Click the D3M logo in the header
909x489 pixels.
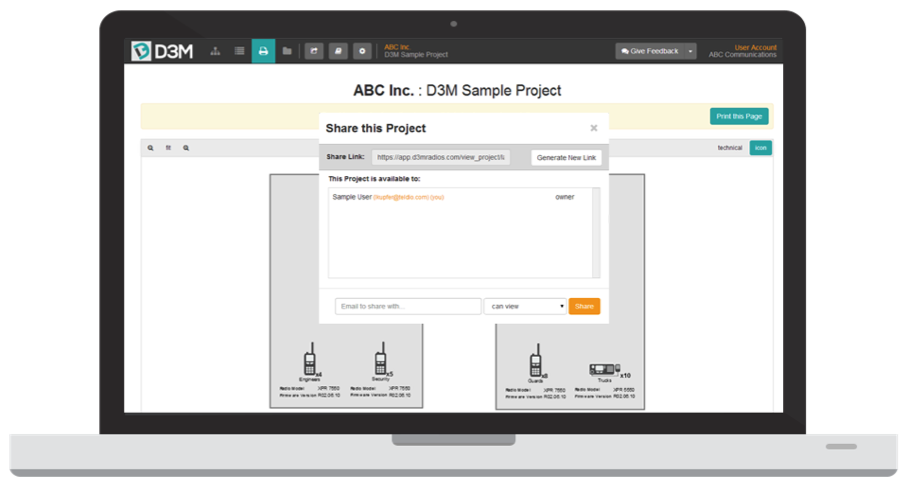[x=162, y=51]
